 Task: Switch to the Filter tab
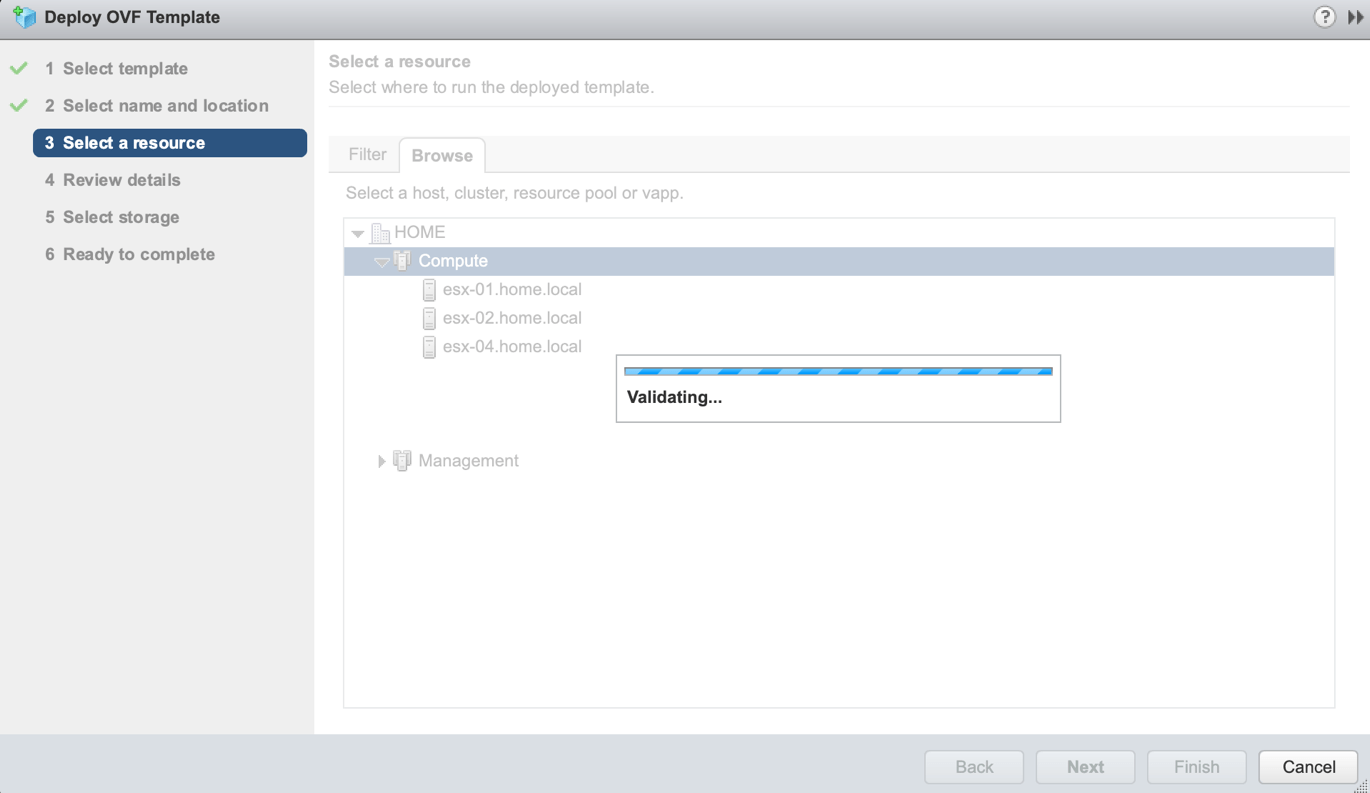tap(367, 155)
